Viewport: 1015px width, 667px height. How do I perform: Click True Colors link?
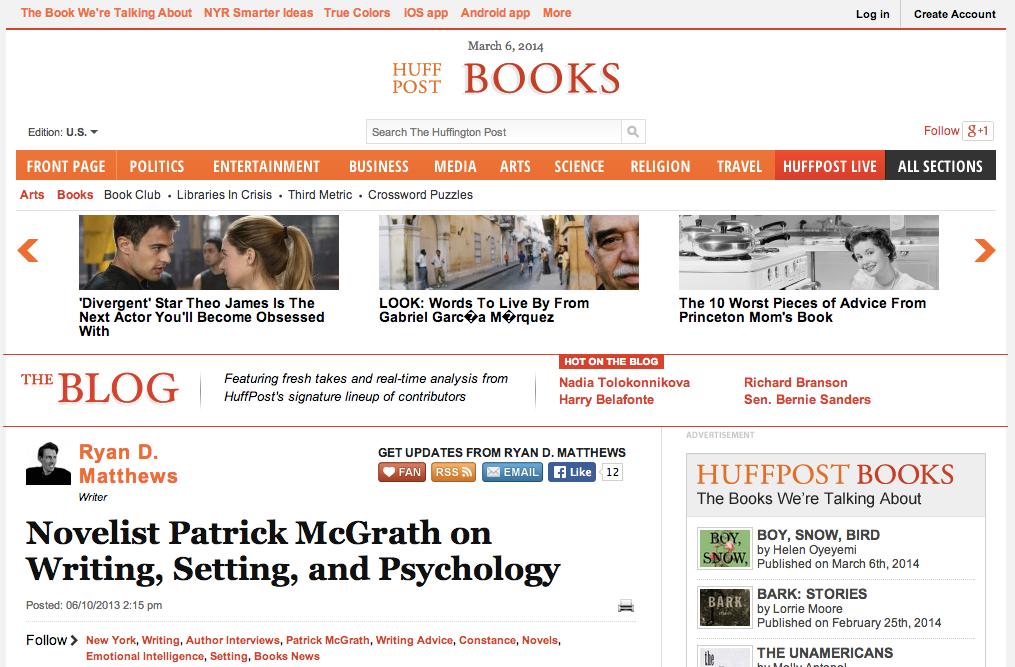(x=357, y=13)
